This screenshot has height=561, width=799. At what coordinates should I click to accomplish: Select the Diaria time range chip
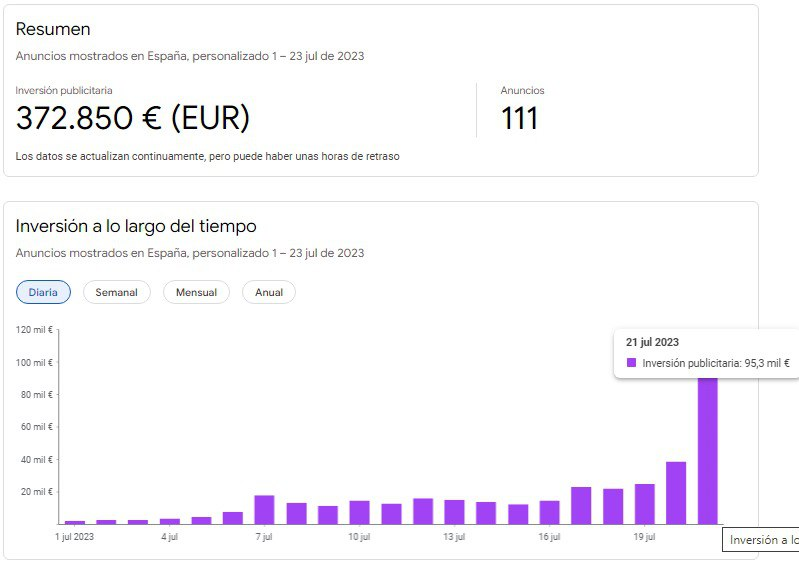(x=43, y=292)
